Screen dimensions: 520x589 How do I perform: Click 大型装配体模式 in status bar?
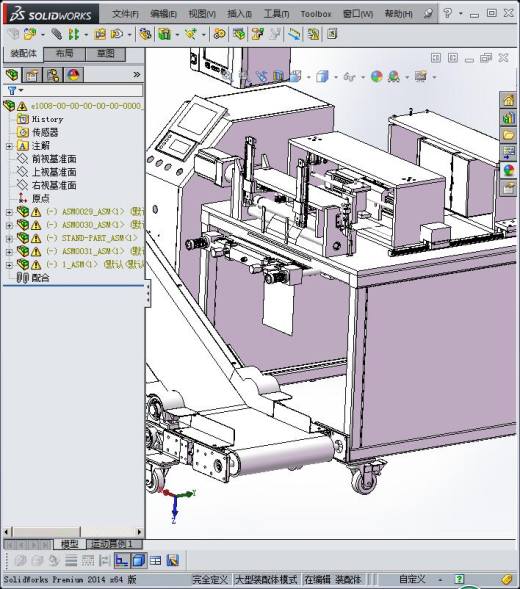[x=266, y=579]
